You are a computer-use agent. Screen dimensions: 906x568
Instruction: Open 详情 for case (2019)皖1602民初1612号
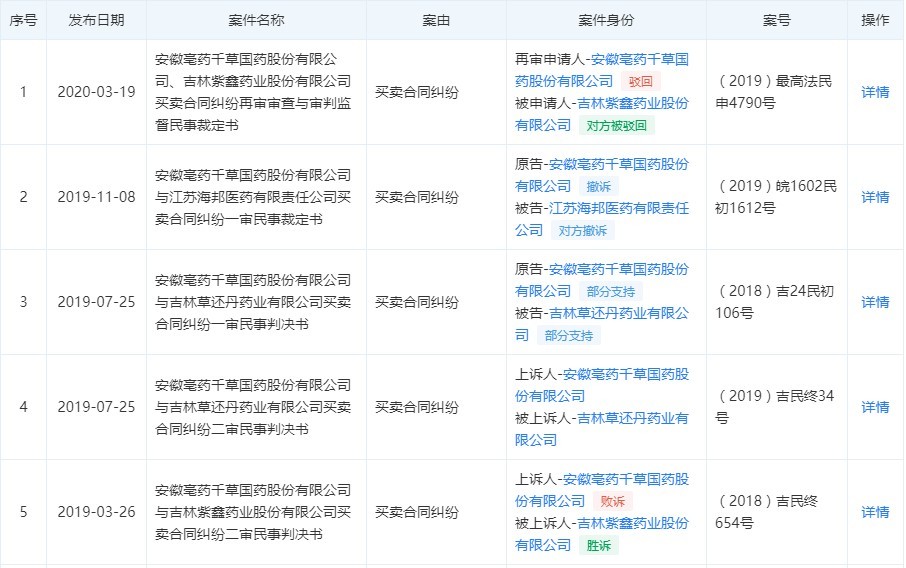875,197
